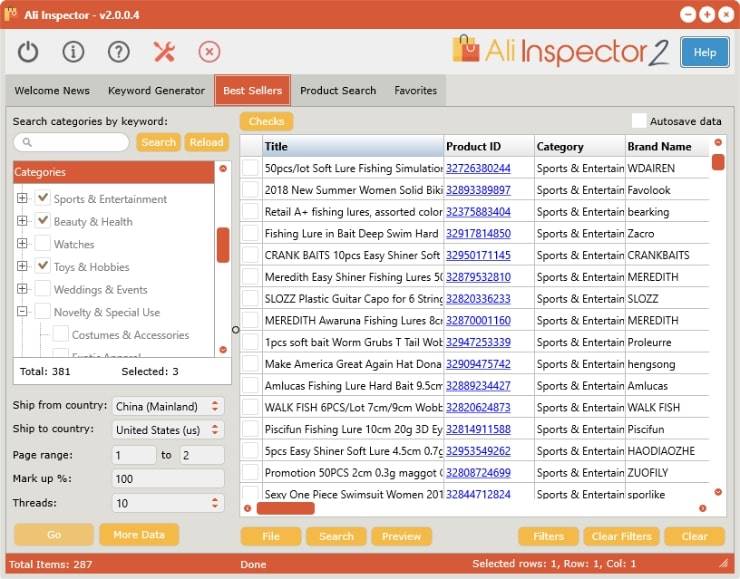Check the Costumes & Accessories subcategory
This screenshot has width=740, height=579.
[x=60, y=334]
